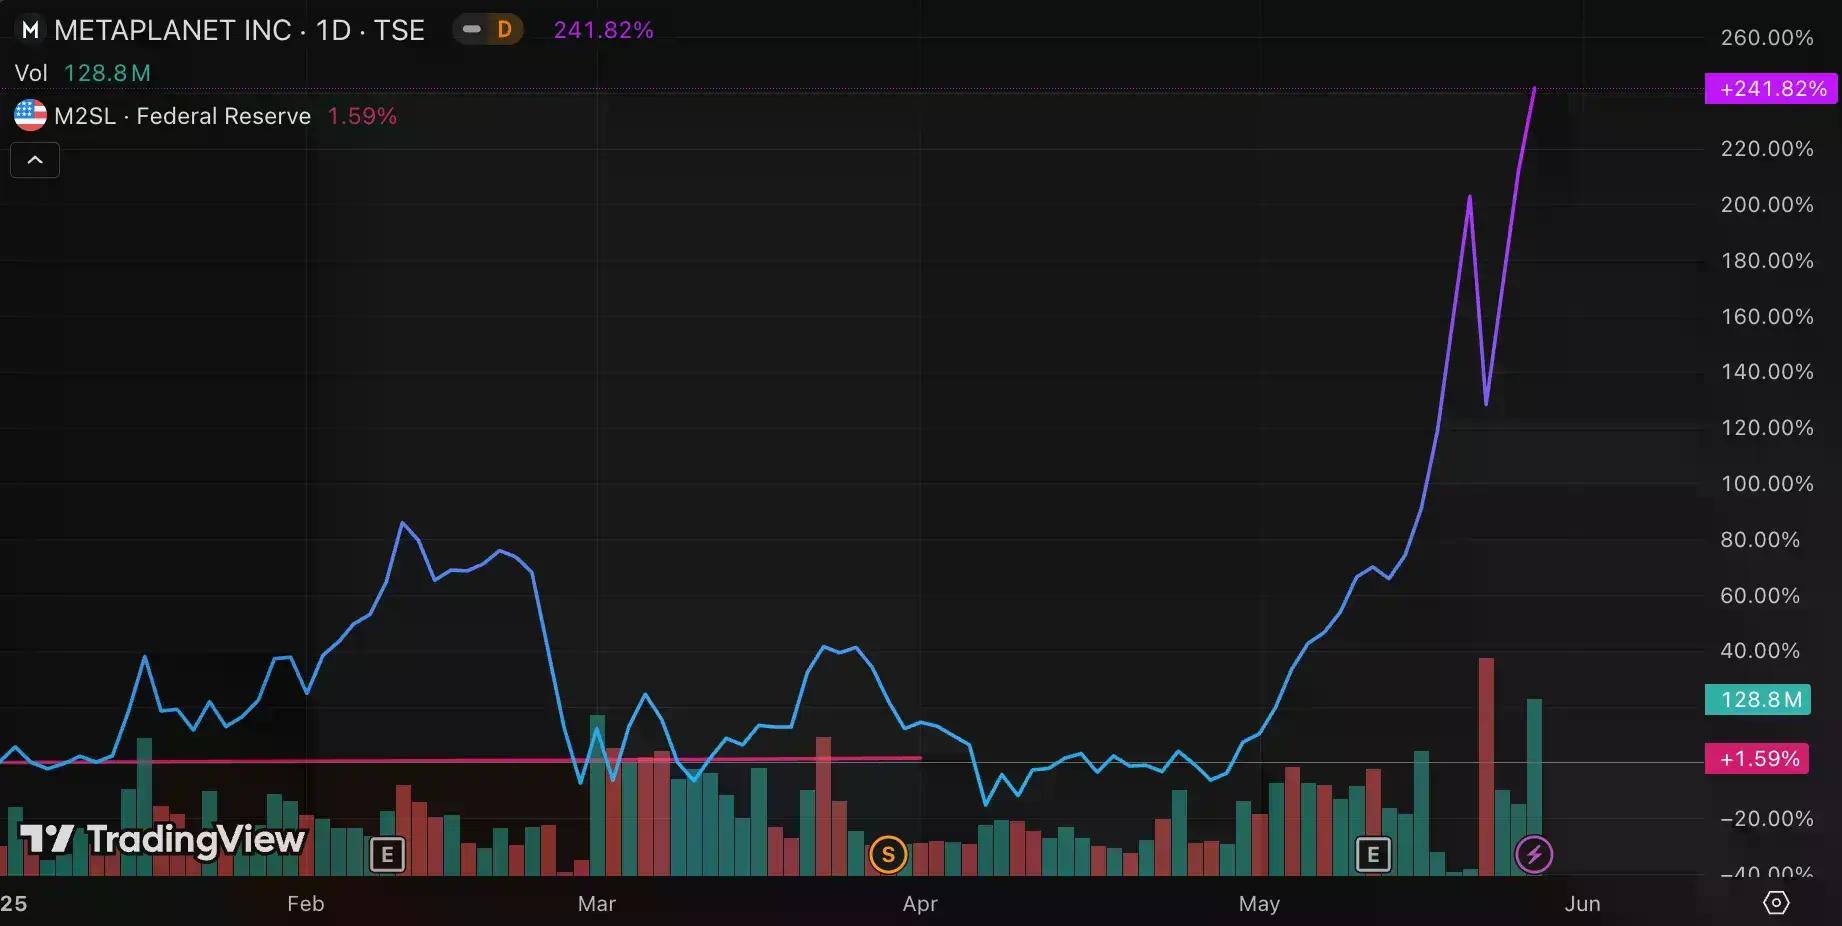Click the red 1.59% M2SL legend value
The image size is (1842, 926).
(362, 116)
